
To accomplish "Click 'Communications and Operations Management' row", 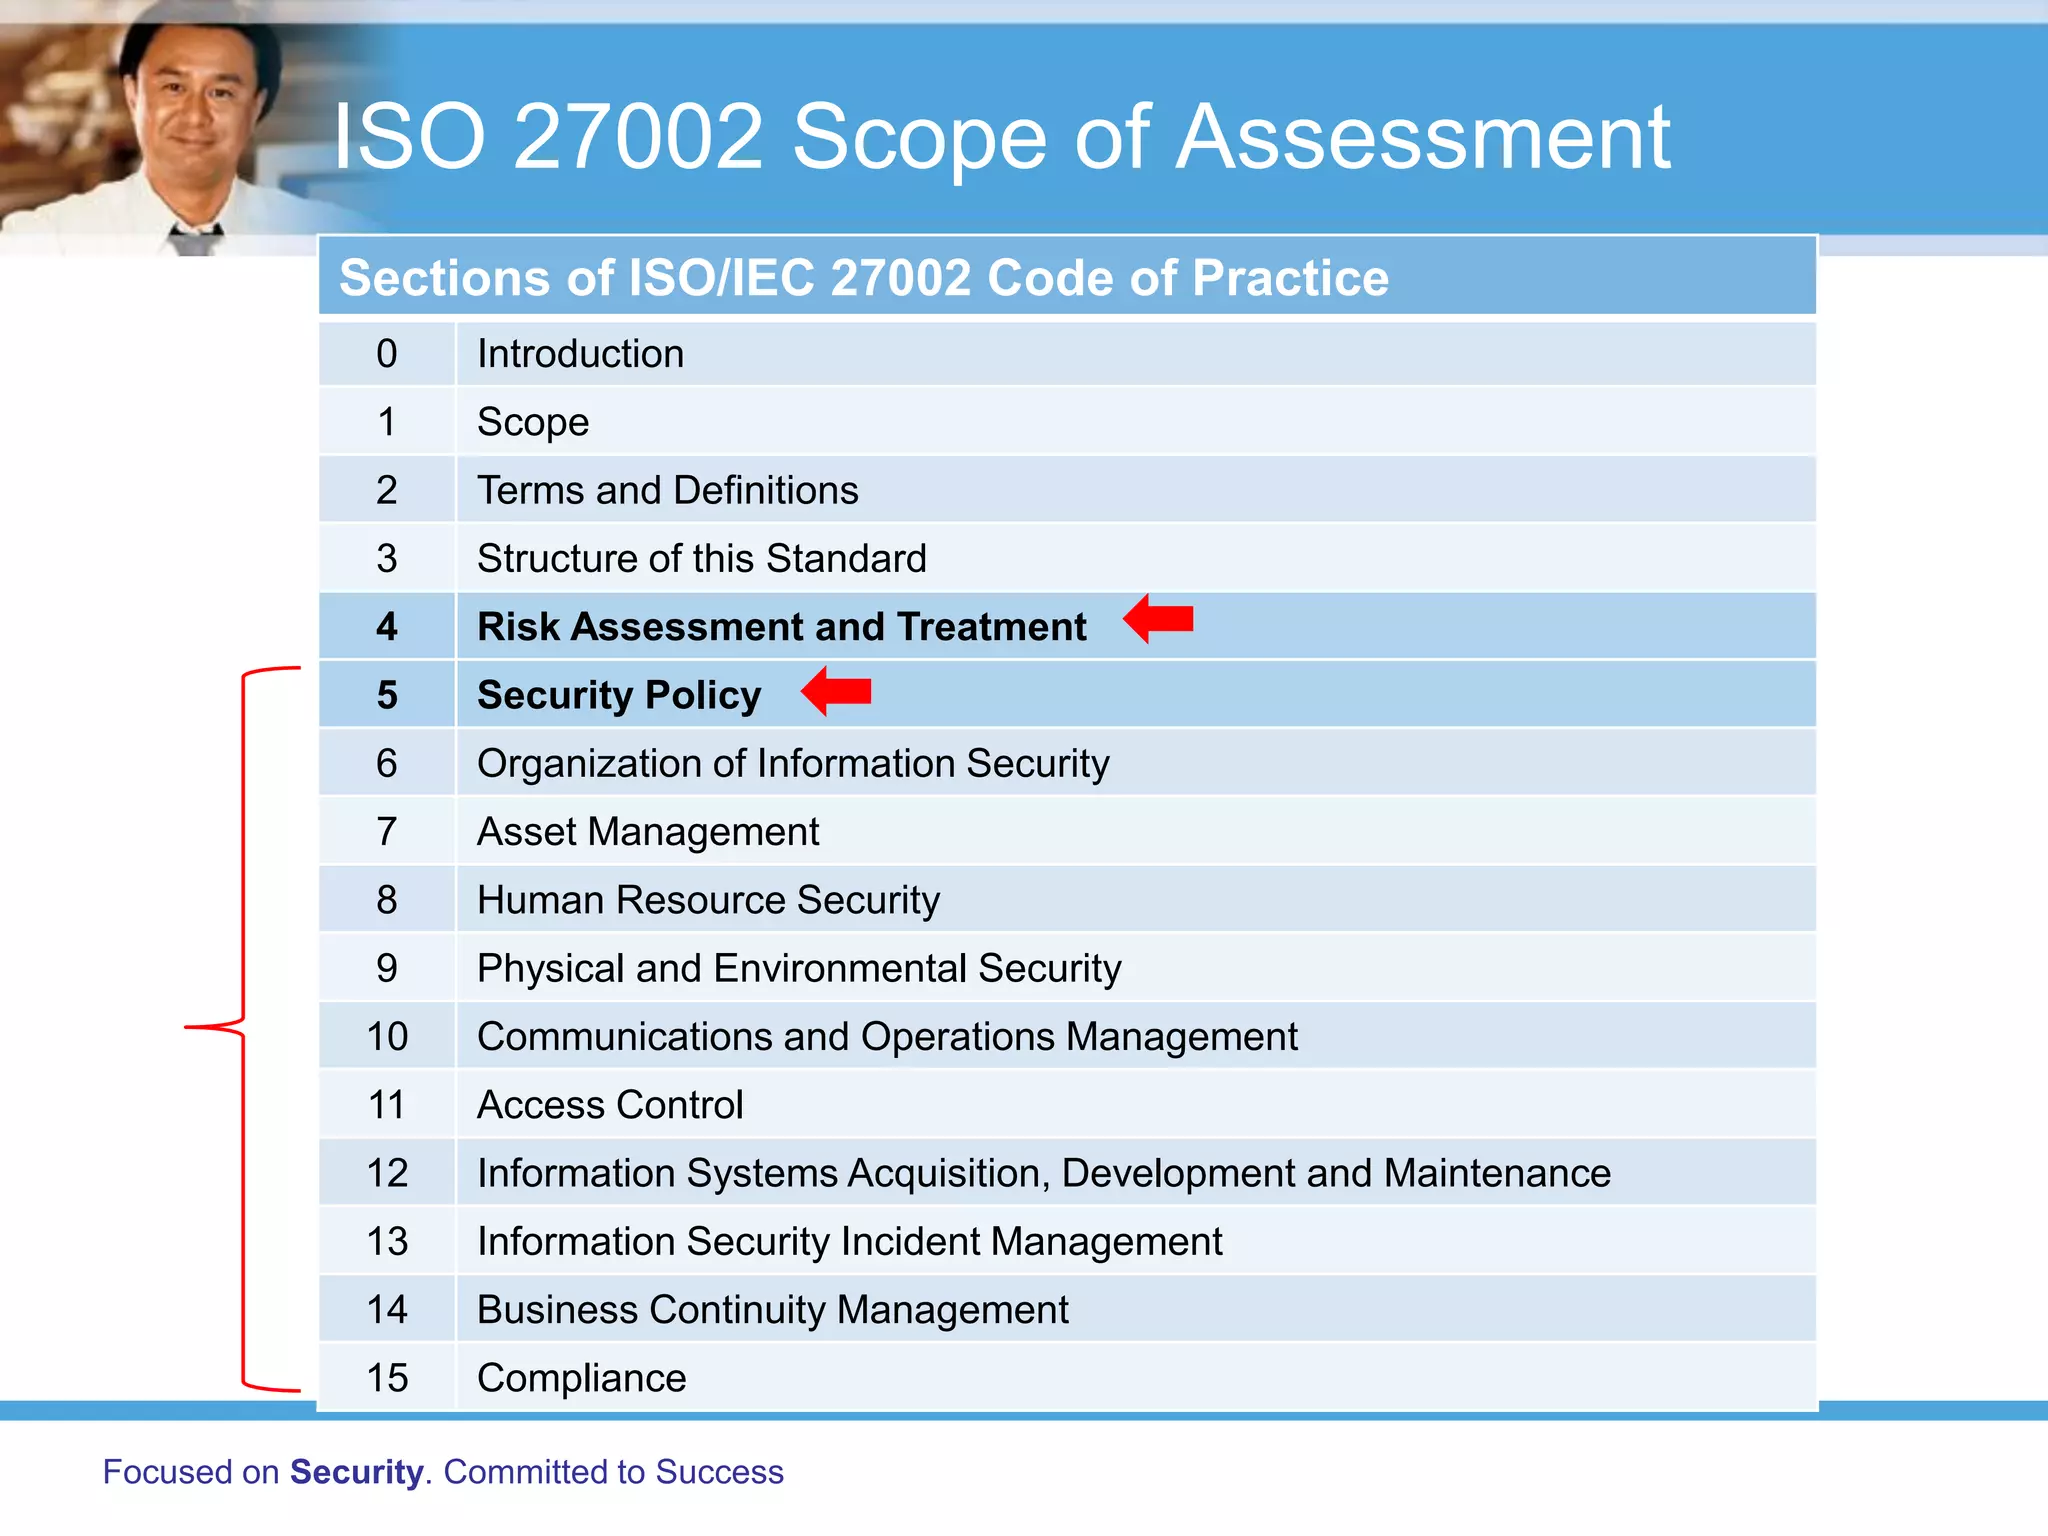I will click(1067, 1037).
